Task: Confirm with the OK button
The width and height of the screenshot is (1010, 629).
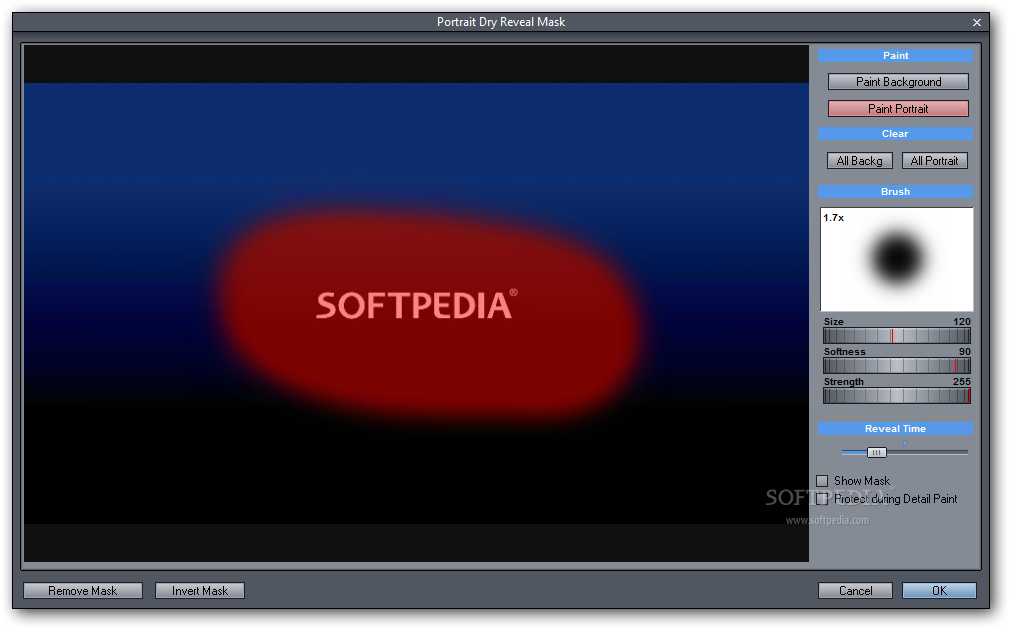Action: (x=939, y=590)
